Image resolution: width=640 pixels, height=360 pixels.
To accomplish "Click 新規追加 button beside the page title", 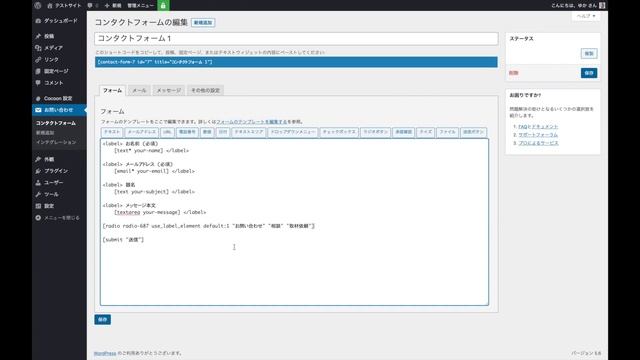I will click(203, 22).
